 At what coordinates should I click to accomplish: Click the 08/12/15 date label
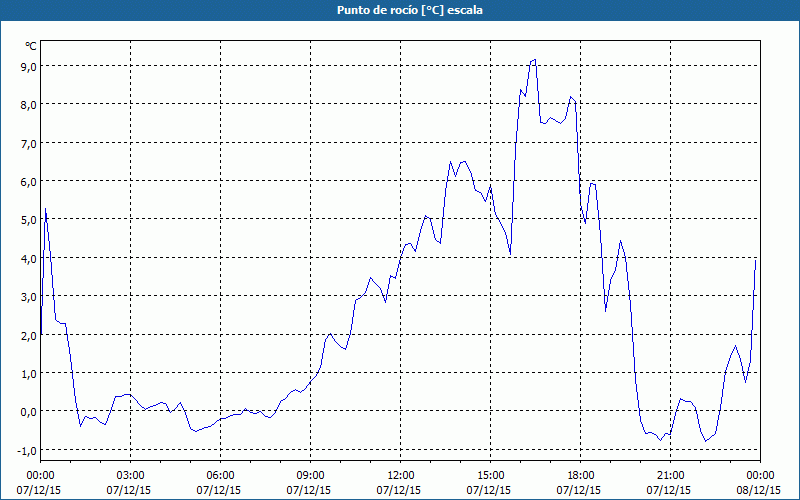(759, 490)
